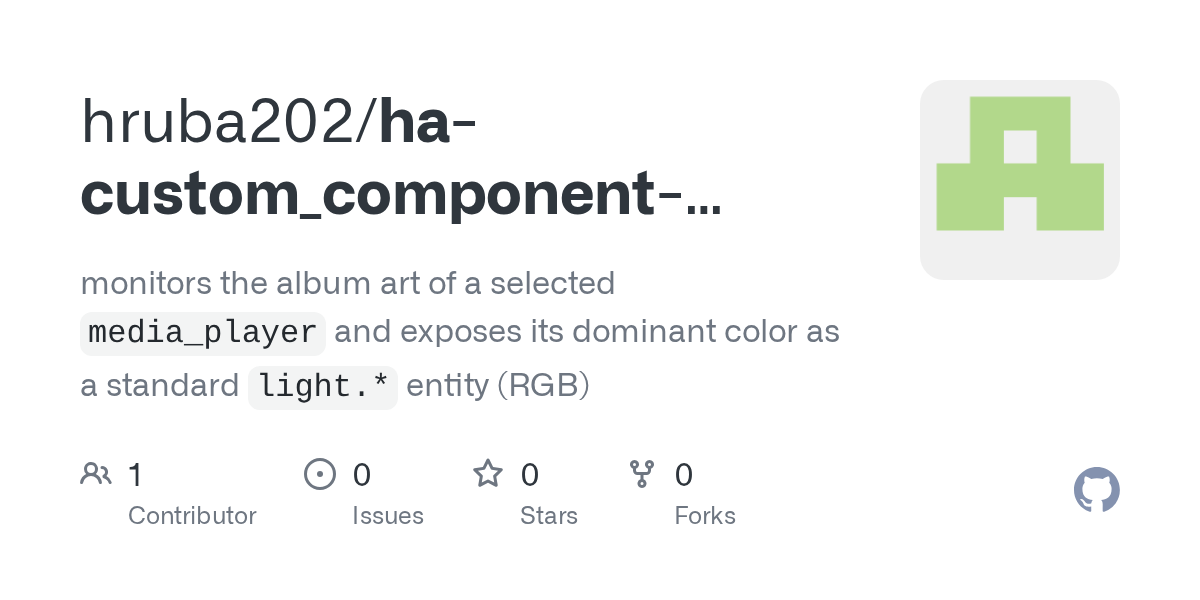Select the media_player code label
Image resolution: width=1200 pixels, height=600 pixels.
[x=203, y=333]
